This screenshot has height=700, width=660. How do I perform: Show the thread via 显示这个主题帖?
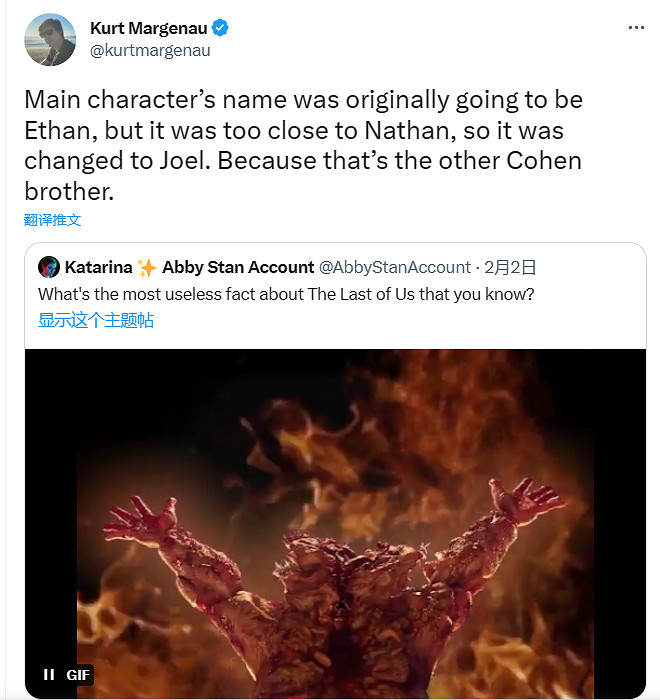(x=96, y=320)
